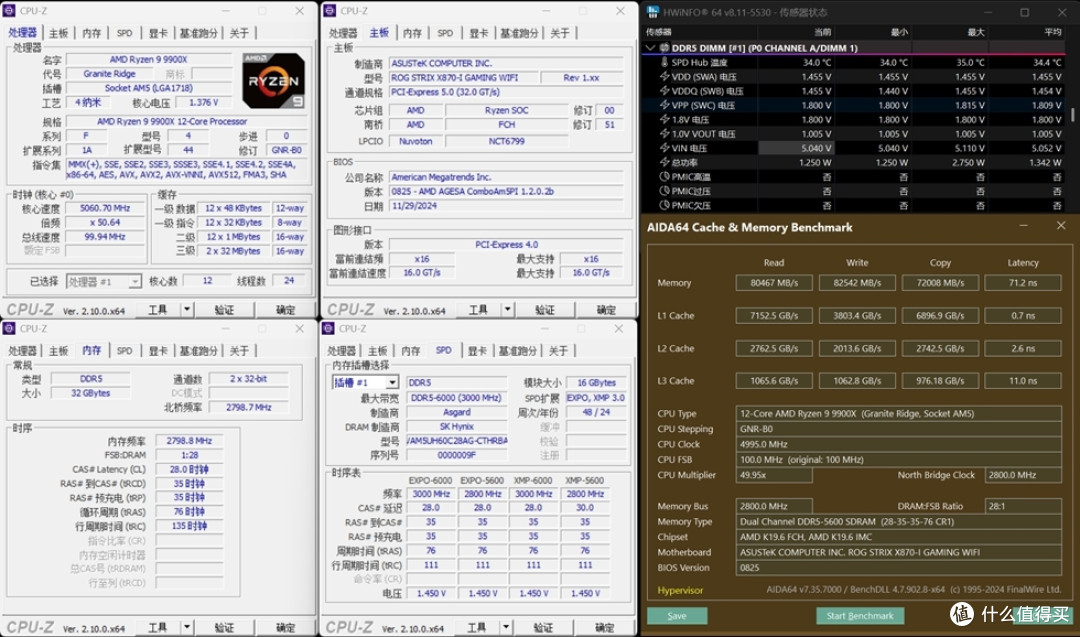This screenshot has width=1080, height=637.
Task: Click the Memory Latency value 71.2 ns
Action: coord(1023,282)
